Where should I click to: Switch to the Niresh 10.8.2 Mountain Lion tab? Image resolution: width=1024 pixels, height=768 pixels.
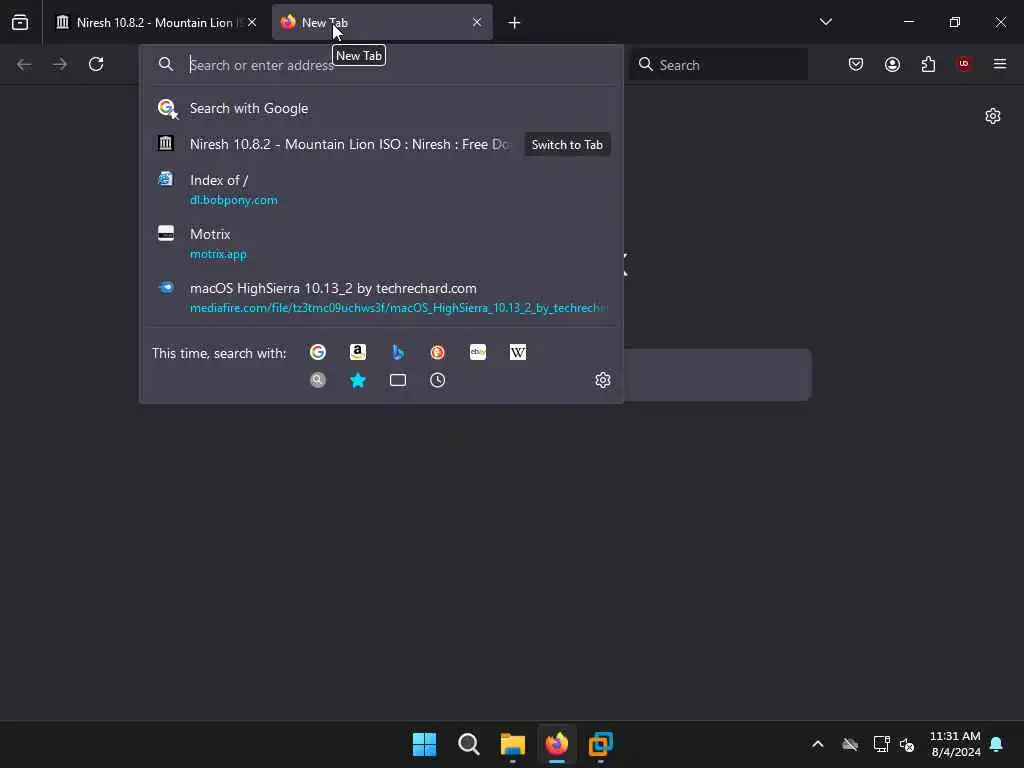click(x=155, y=22)
